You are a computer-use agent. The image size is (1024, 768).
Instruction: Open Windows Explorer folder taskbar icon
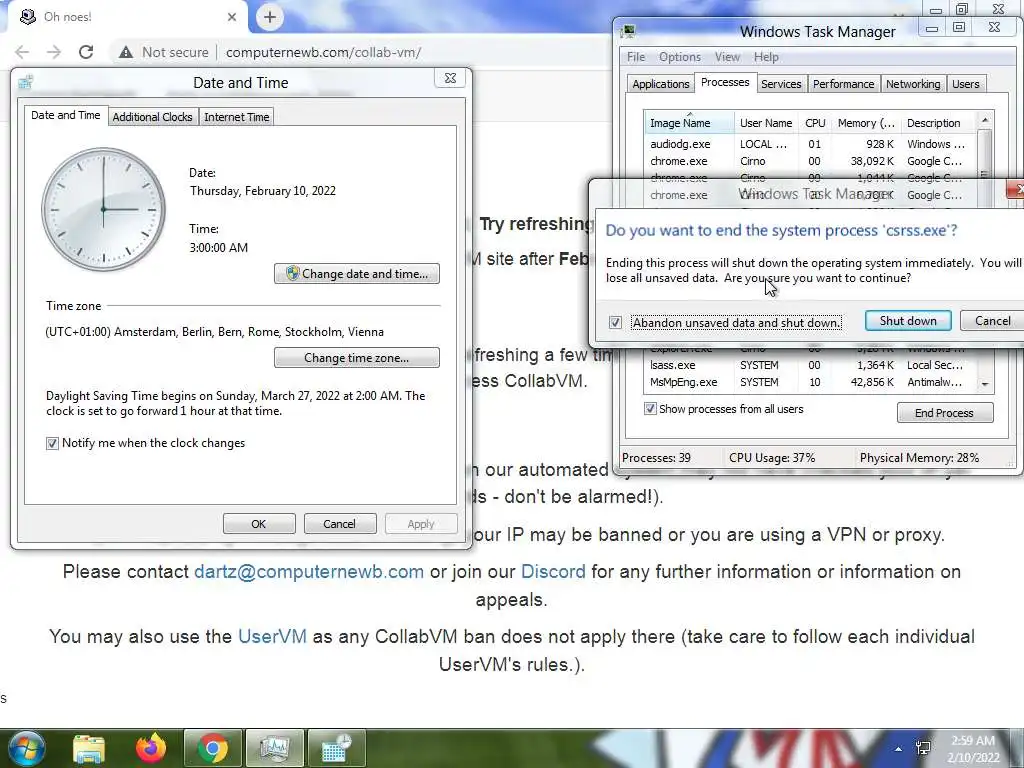[89, 748]
